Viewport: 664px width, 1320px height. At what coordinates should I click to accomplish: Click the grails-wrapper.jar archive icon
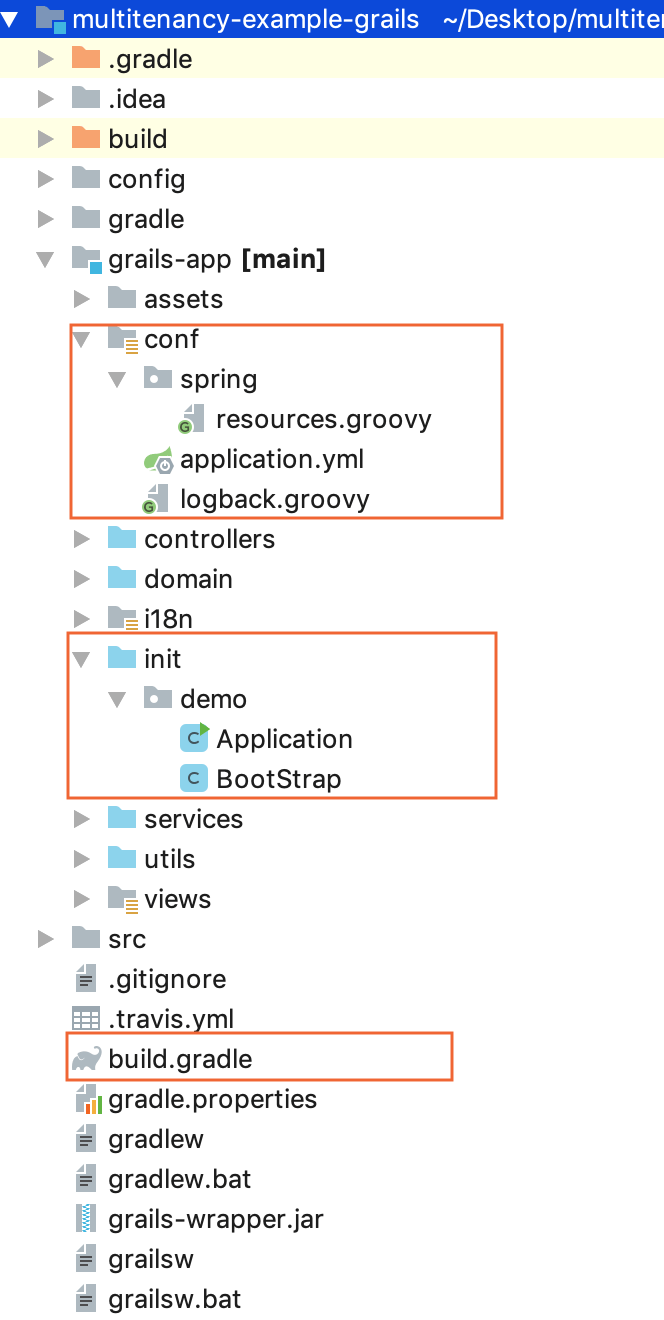(87, 1220)
